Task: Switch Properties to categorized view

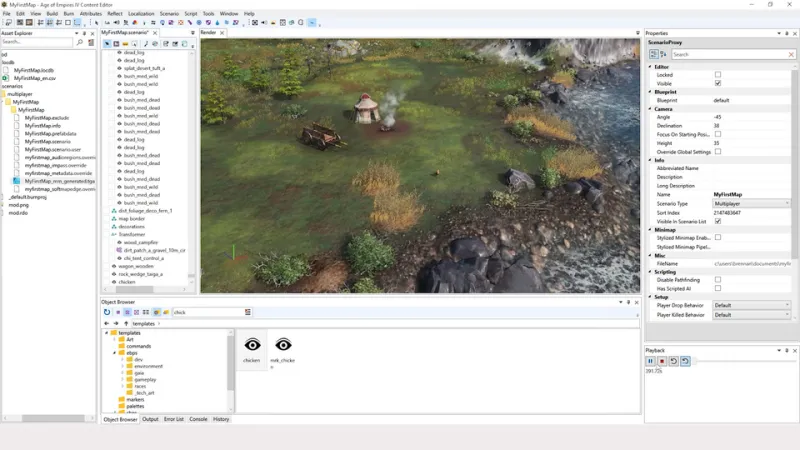Action: click(654, 54)
